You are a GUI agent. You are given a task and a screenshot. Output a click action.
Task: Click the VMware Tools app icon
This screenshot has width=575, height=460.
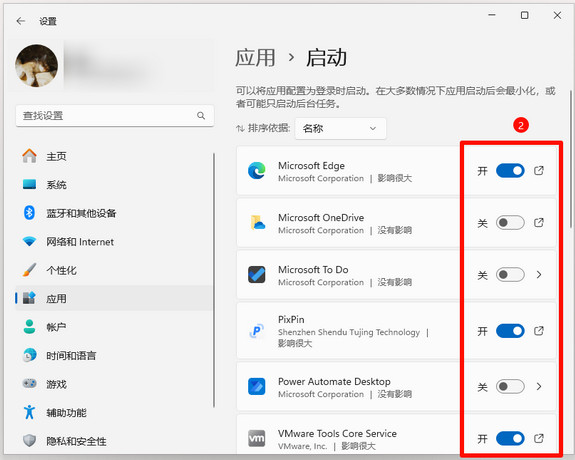coord(257,438)
